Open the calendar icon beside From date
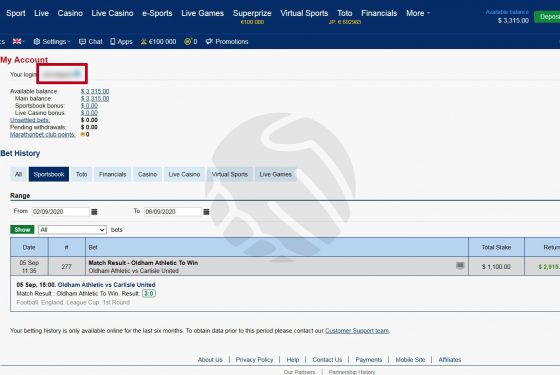This screenshot has width=560, height=375. pos(94,212)
